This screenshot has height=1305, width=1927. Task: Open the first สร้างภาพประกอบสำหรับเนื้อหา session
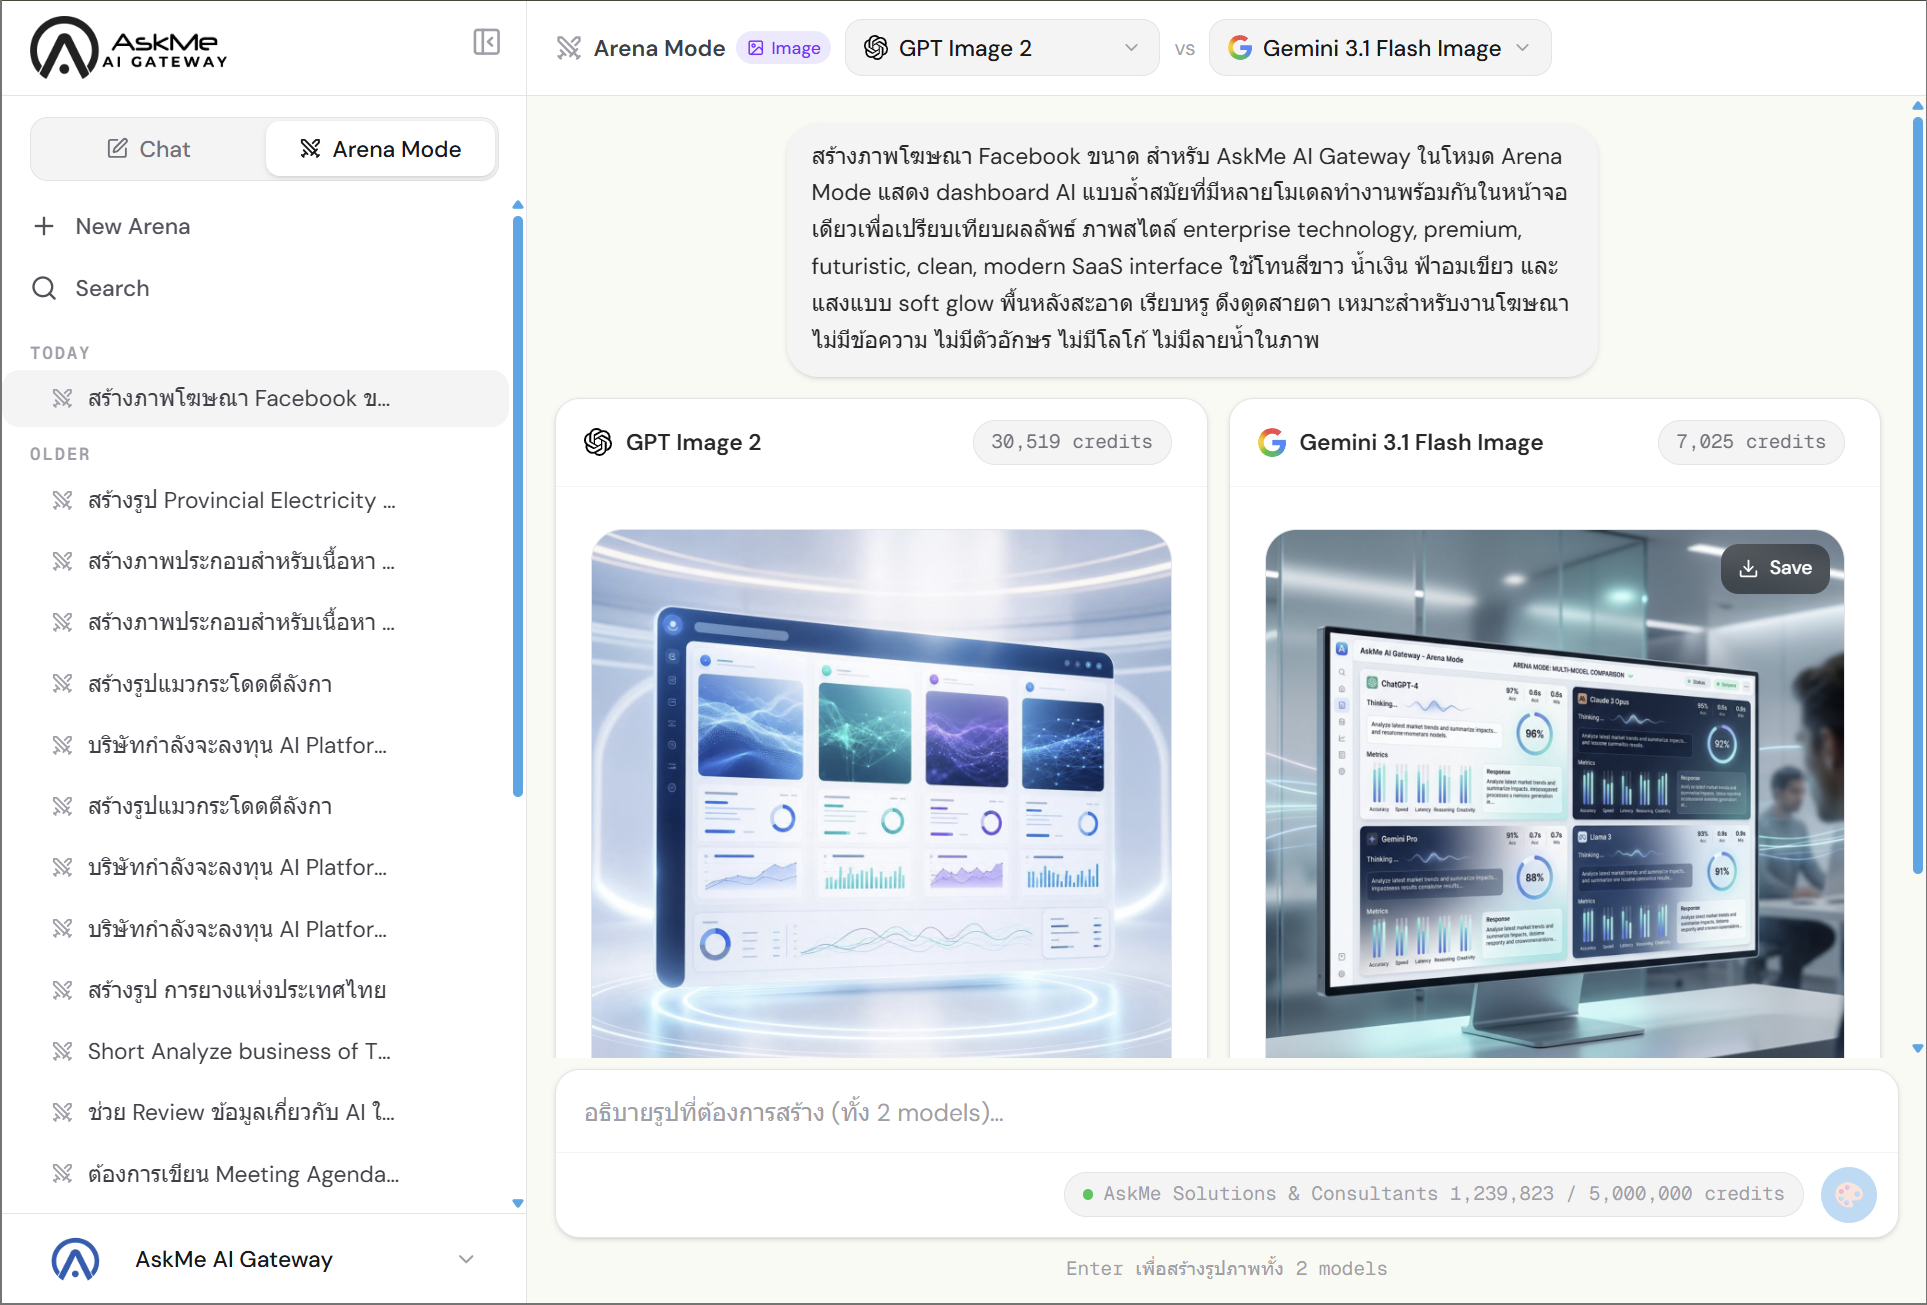click(x=256, y=561)
